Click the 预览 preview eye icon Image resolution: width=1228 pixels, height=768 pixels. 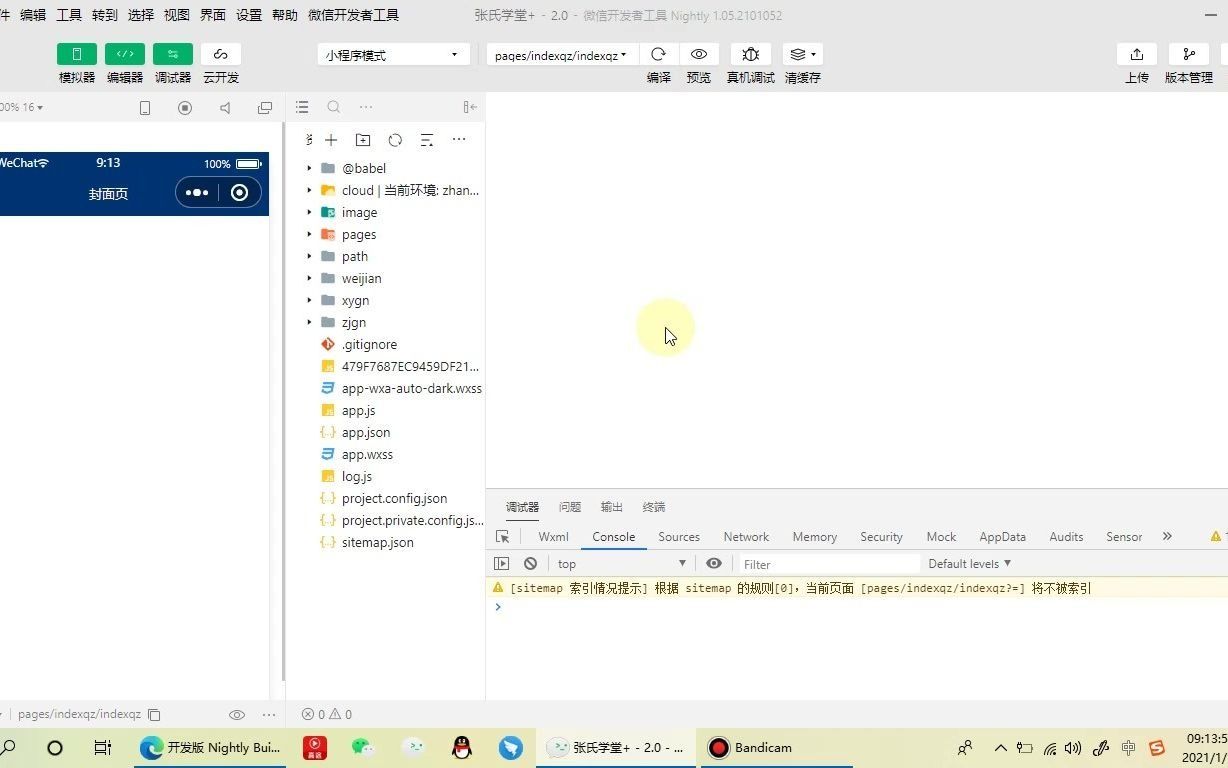[x=699, y=54]
